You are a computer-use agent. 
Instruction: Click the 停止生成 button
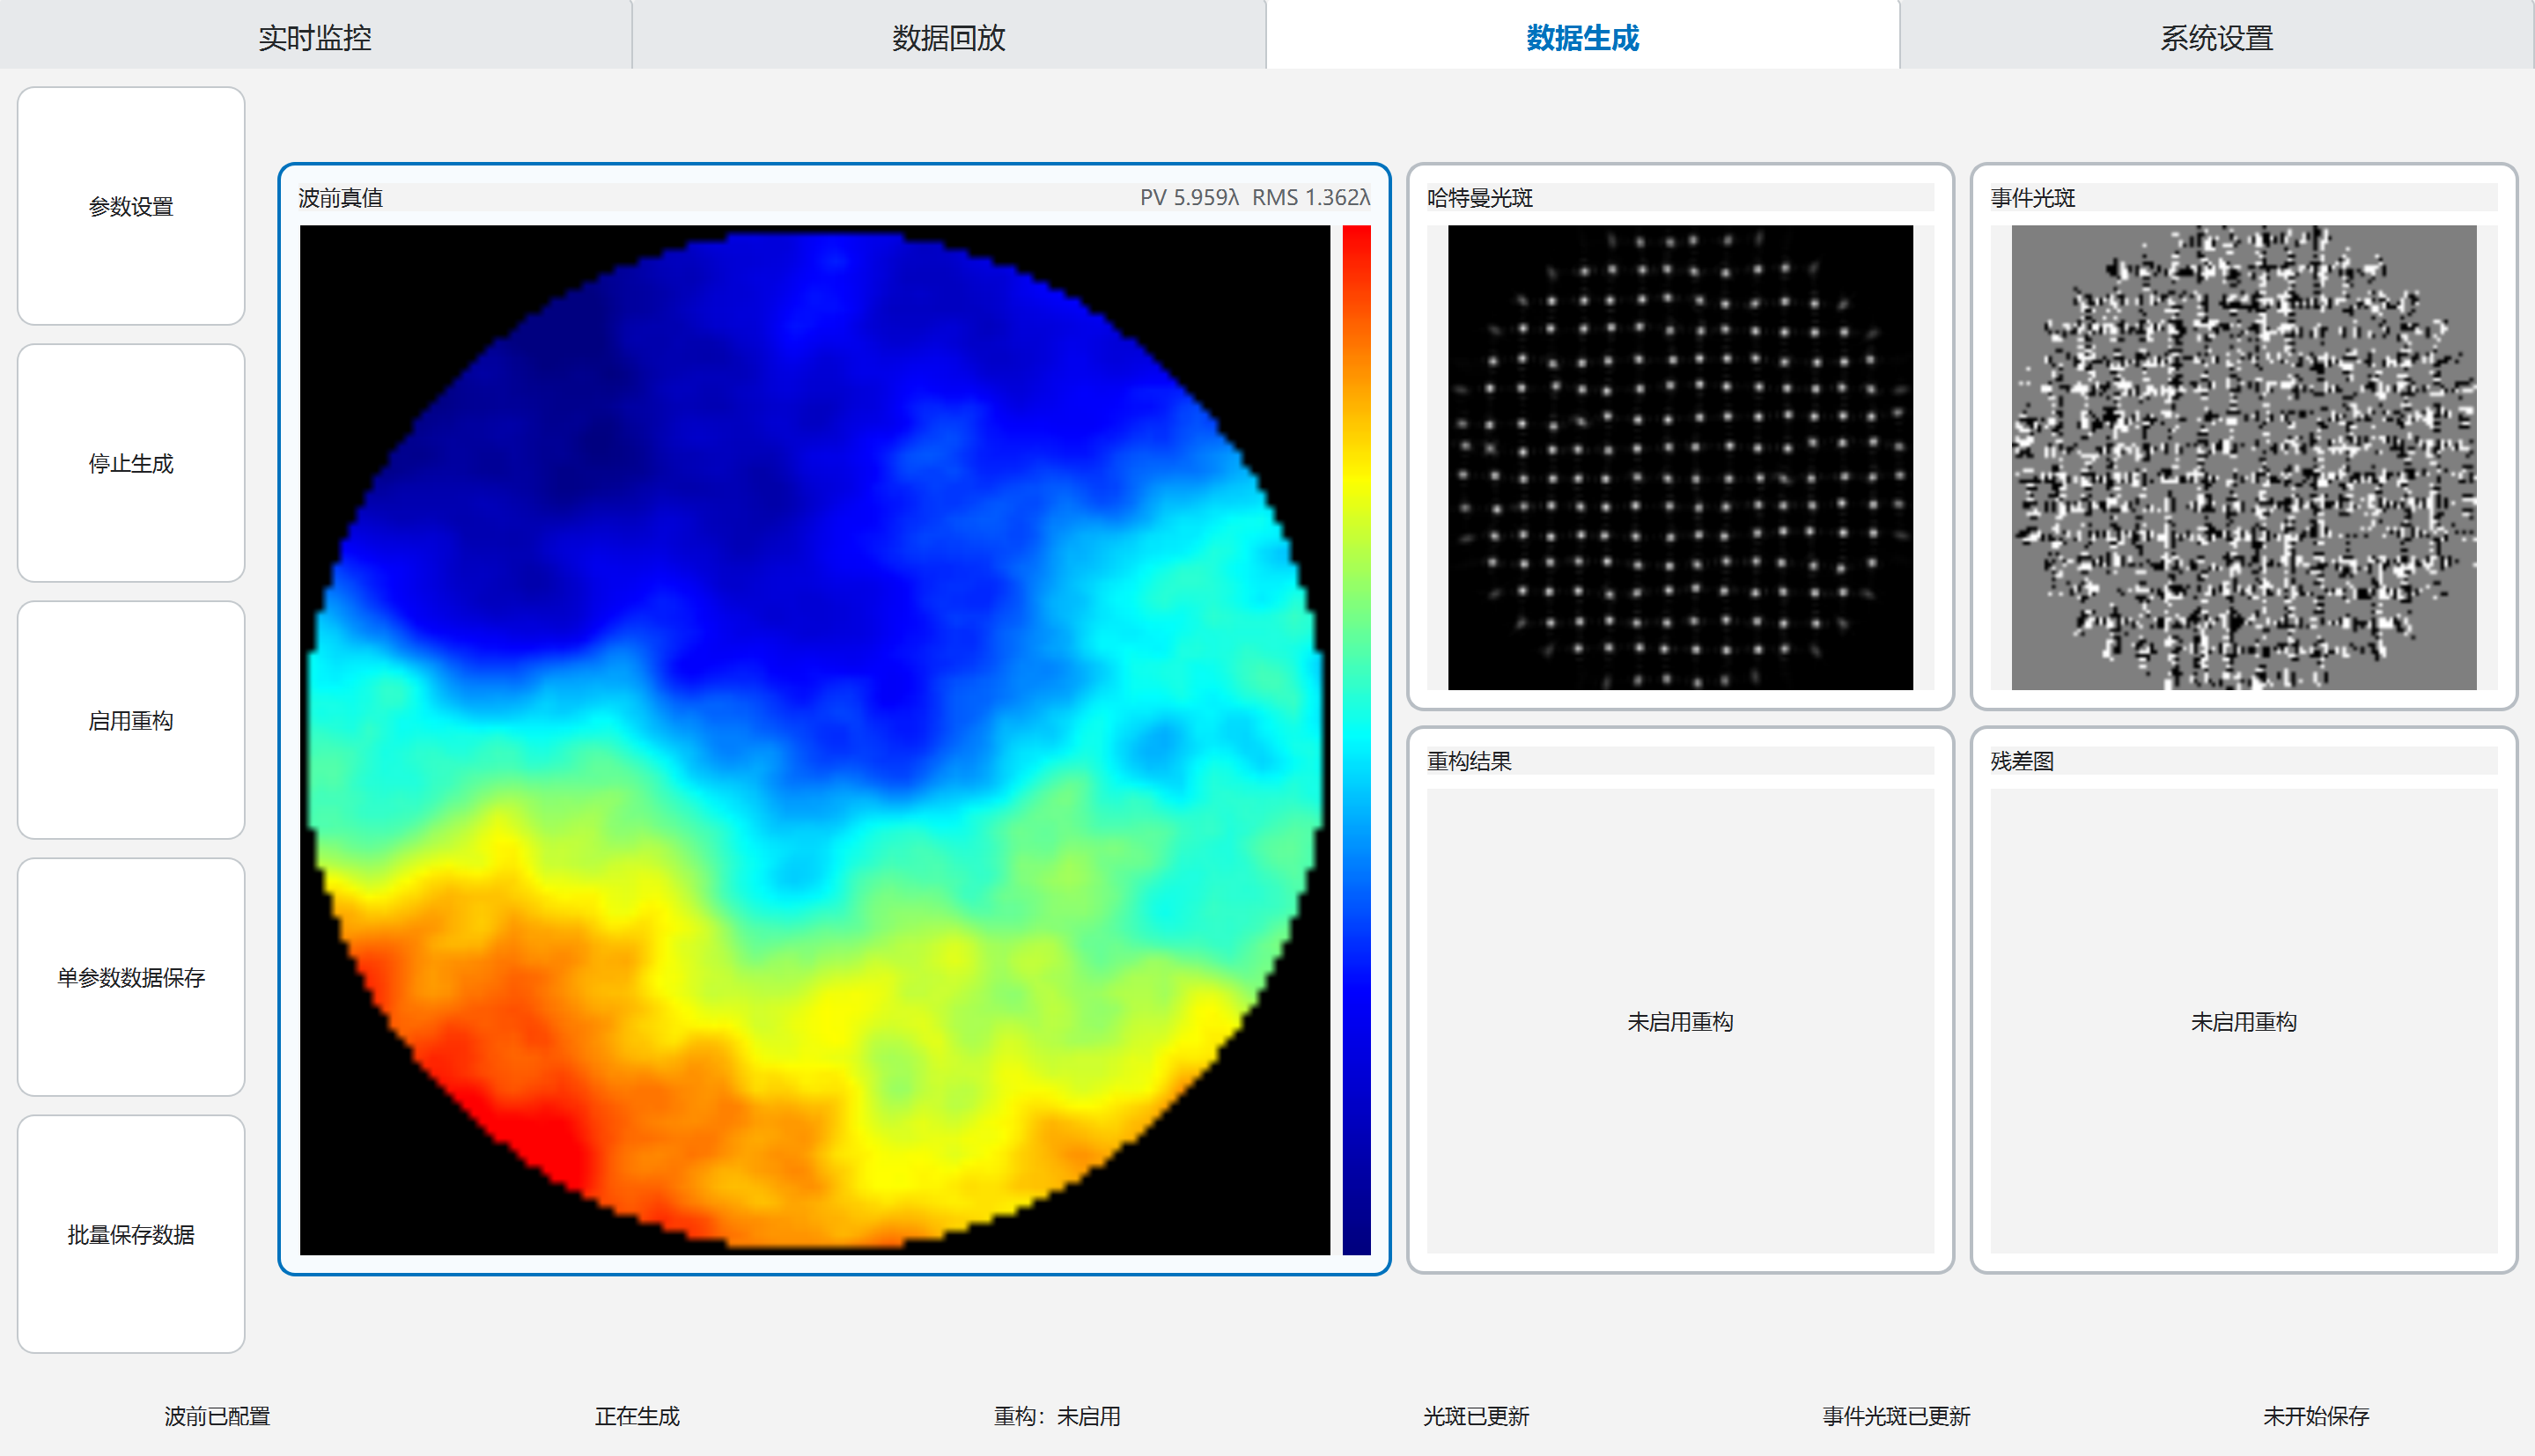tap(131, 463)
